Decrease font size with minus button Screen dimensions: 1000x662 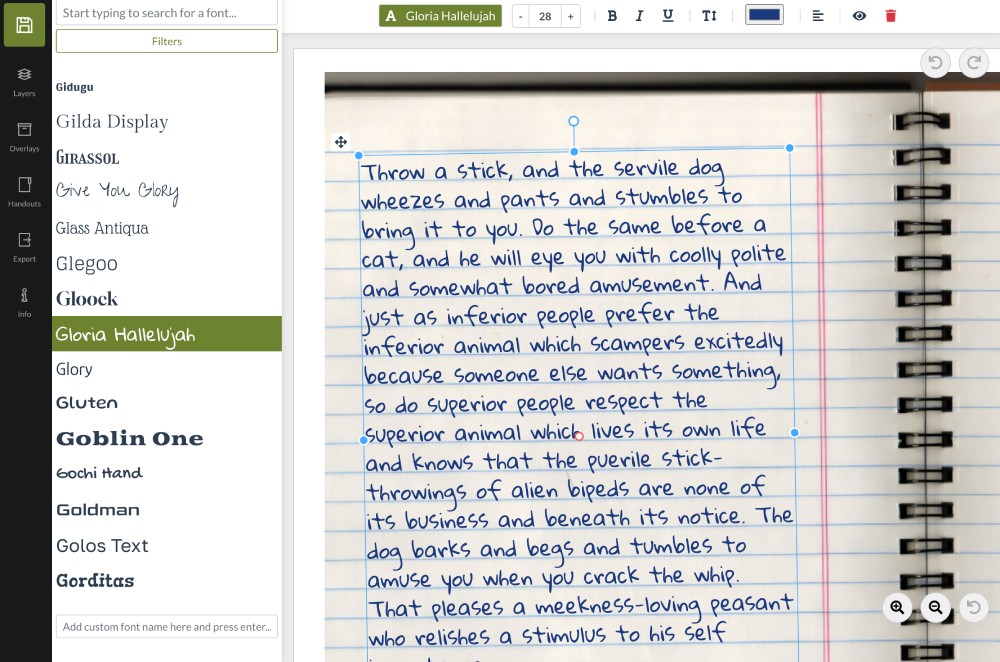tap(520, 16)
